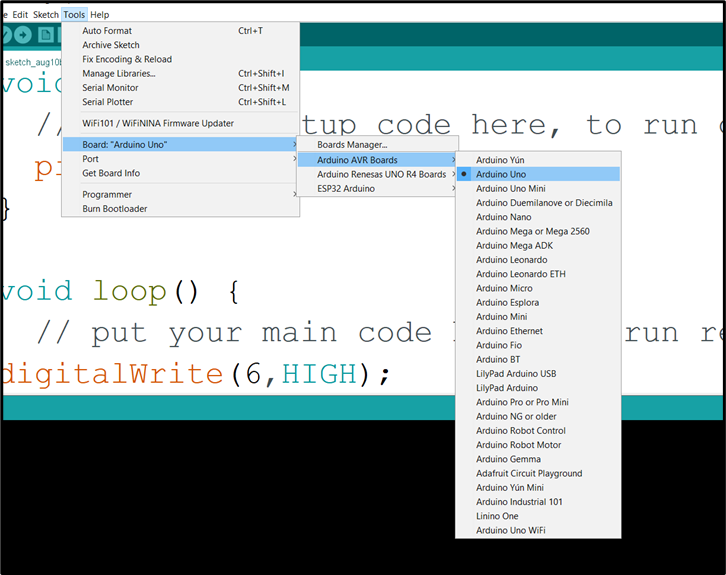Launch WiFi101 / WiFiNINA Firmware Updater
This screenshot has width=726, height=575.
tap(181, 123)
